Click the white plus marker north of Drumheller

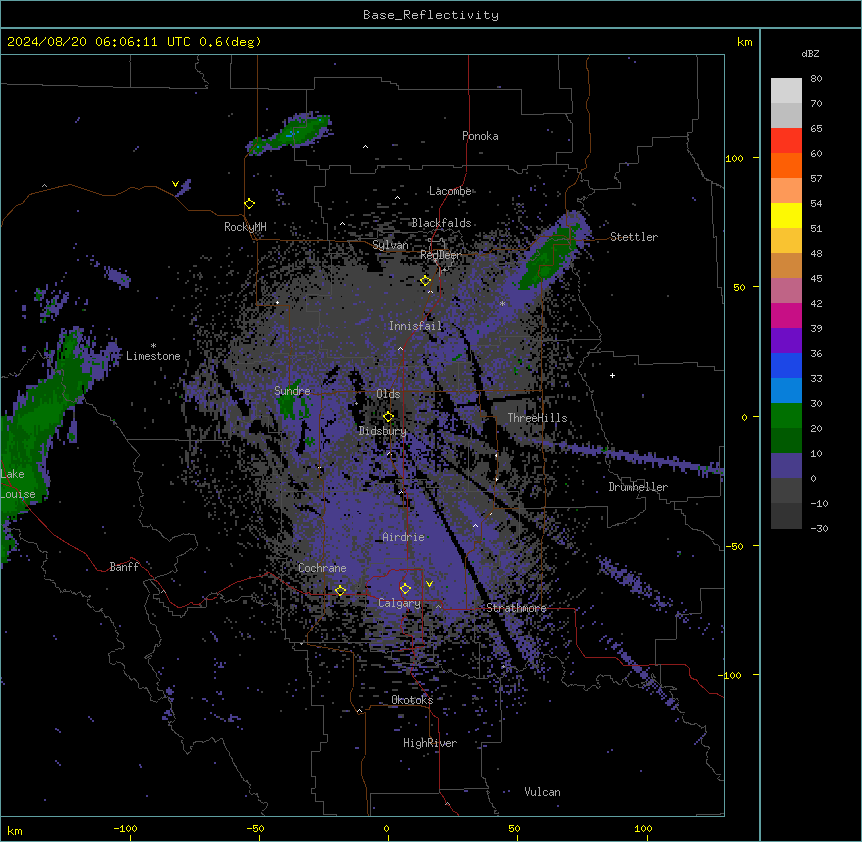[x=612, y=375]
